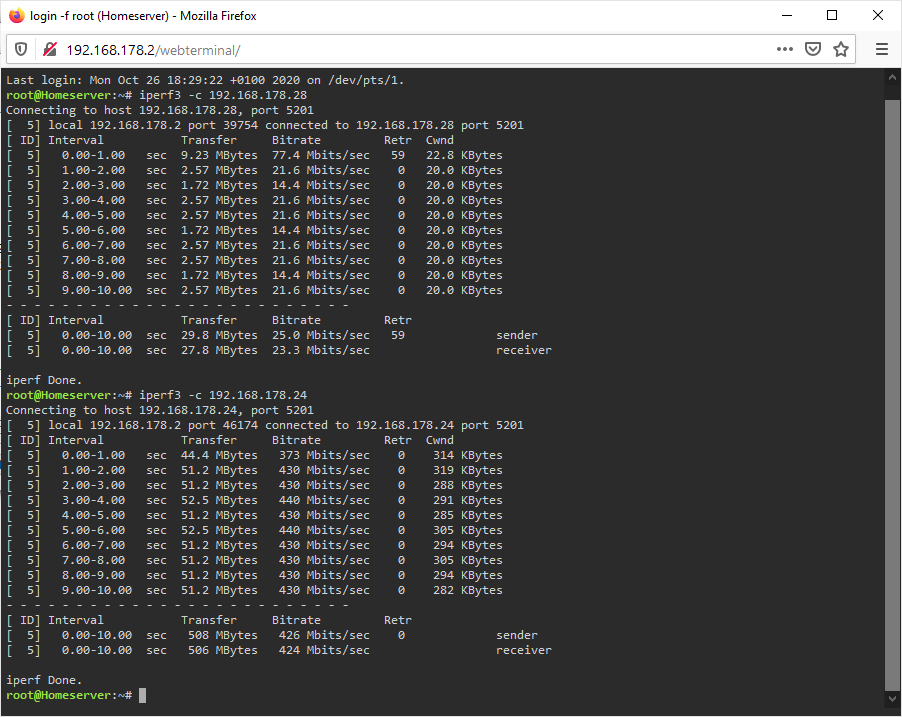Viewport: 902px width, 717px height.
Task: Minimize the Firefox window
Action: point(787,16)
